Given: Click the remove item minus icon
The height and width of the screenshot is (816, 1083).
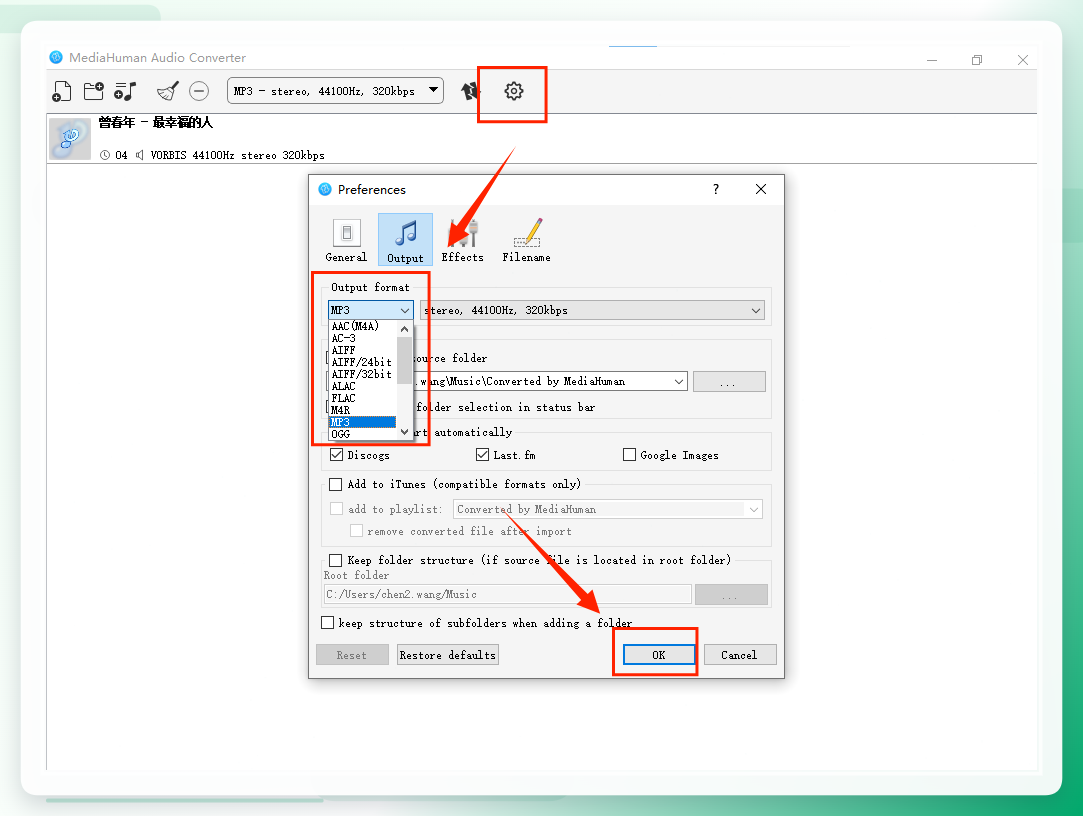Looking at the screenshot, I should point(199,91).
